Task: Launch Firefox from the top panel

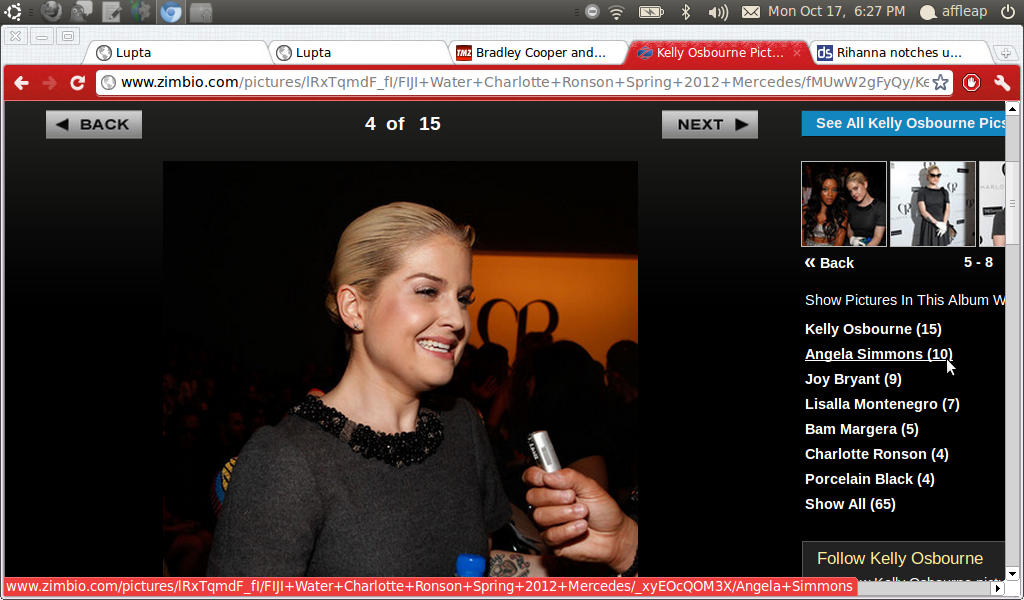Action: (51, 11)
